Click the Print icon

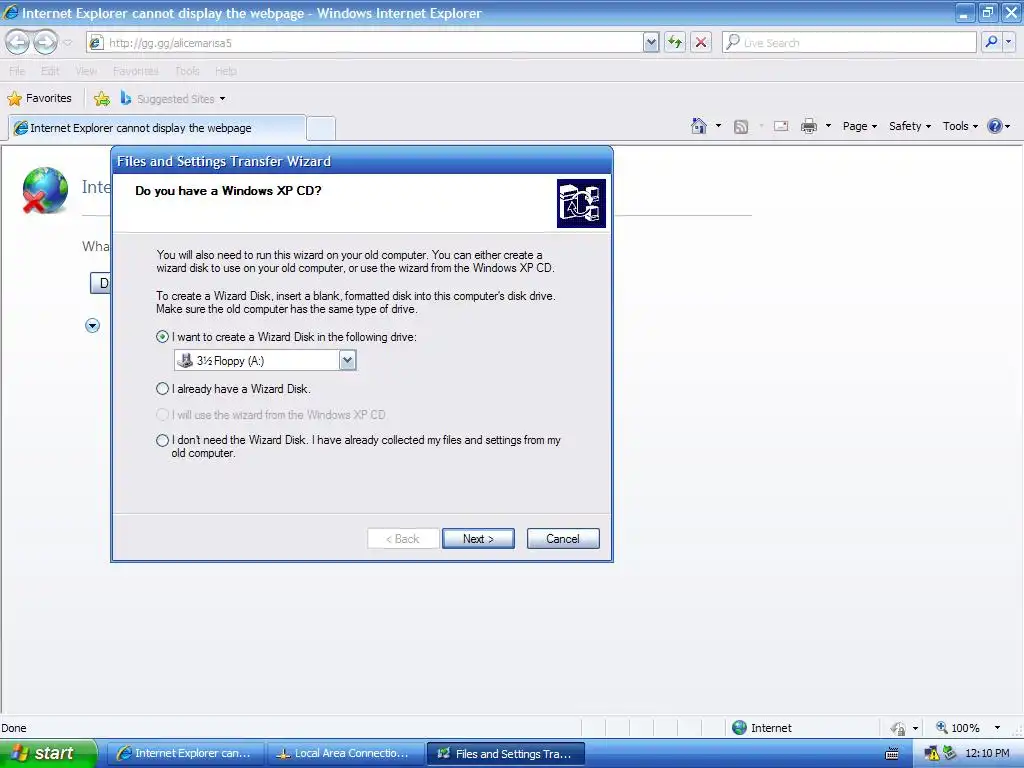tap(808, 126)
